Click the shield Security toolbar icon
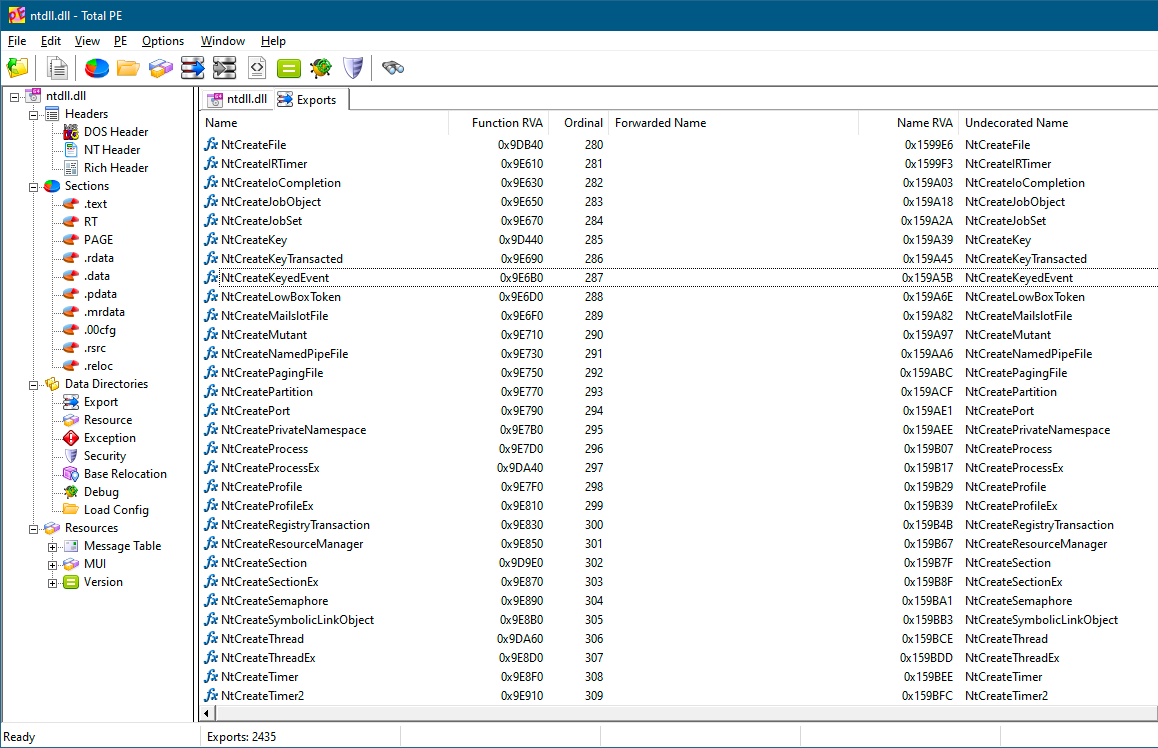 click(352, 68)
